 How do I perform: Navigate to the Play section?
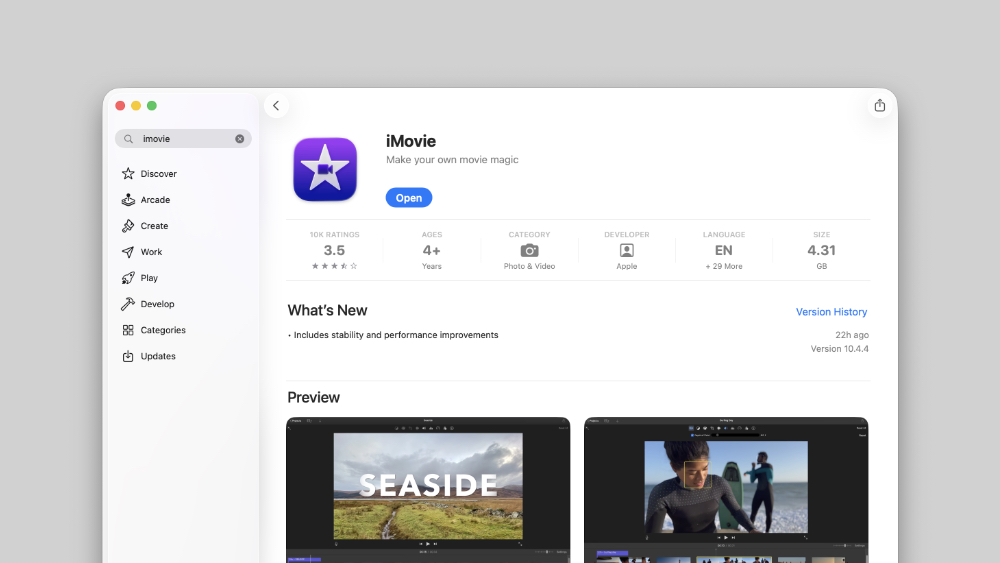click(149, 278)
